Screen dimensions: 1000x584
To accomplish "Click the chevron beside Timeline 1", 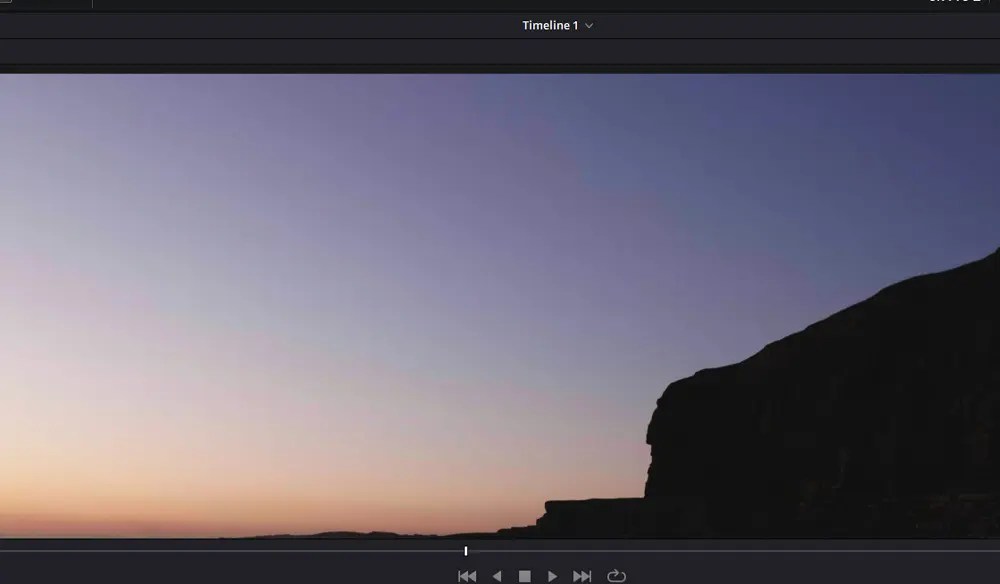I will 589,26.
